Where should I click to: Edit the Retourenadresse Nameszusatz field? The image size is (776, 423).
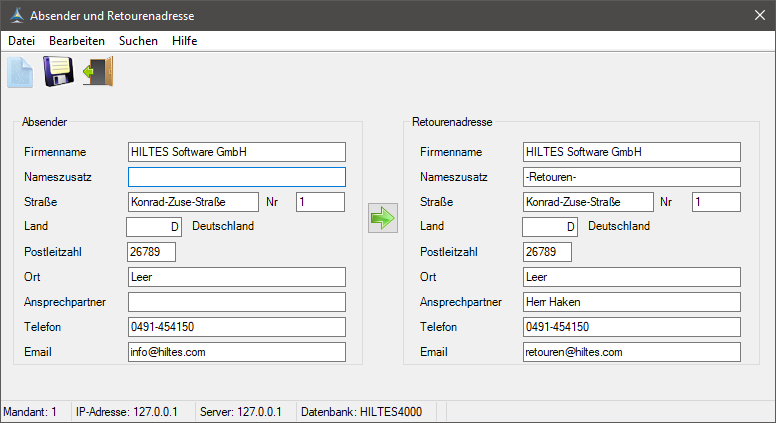tap(631, 177)
